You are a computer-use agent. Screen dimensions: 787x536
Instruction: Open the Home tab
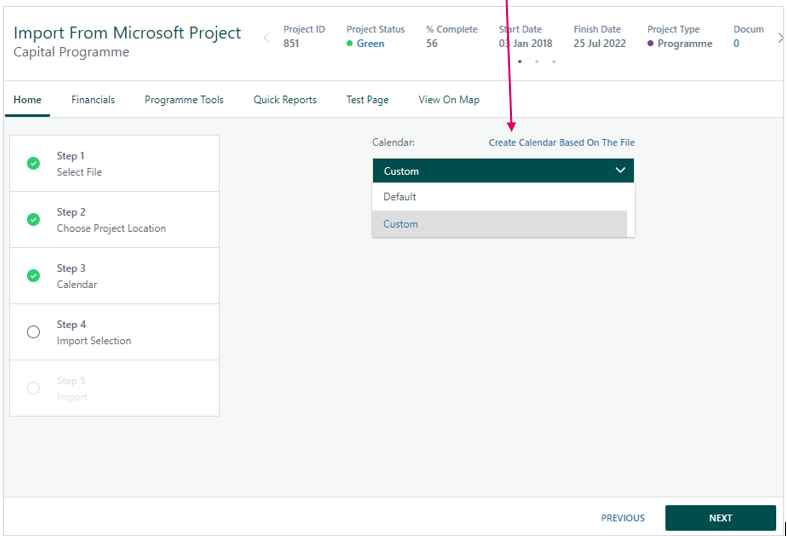28,99
